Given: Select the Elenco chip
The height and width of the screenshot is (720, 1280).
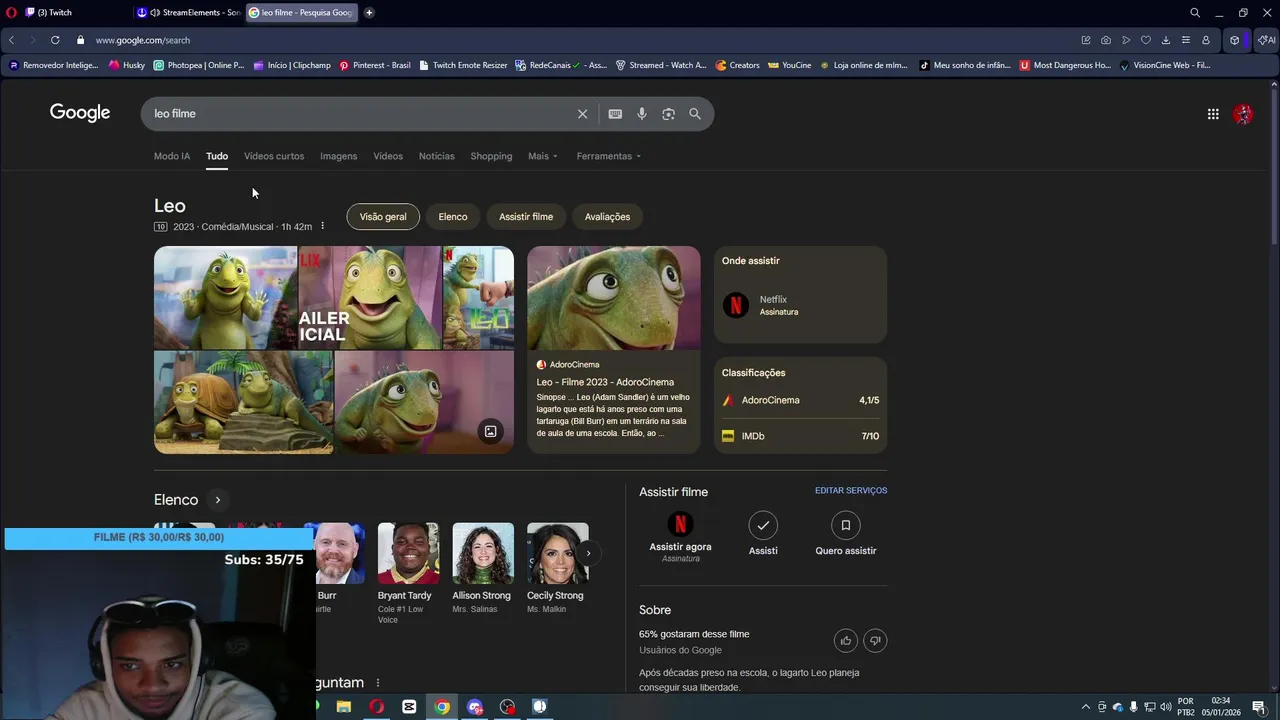Looking at the screenshot, I should point(453,217).
